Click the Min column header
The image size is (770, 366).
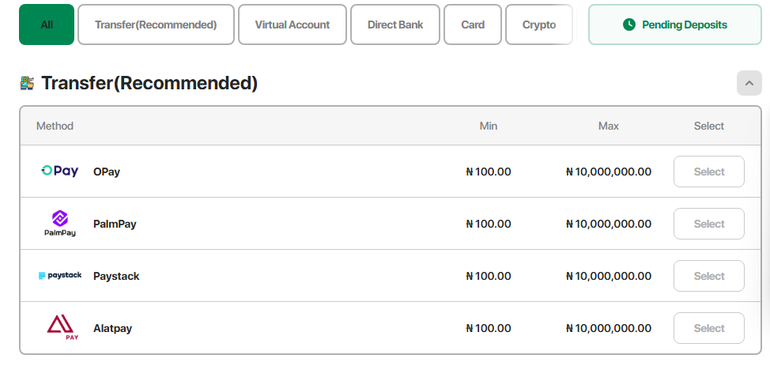tap(488, 126)
